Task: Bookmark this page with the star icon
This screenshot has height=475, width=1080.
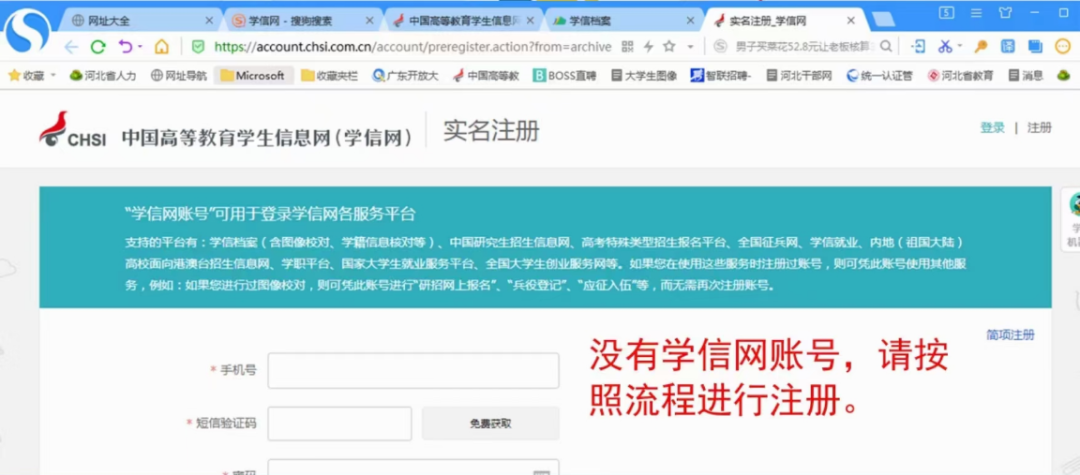Action: pyautogui.click(x=668, y=47)
